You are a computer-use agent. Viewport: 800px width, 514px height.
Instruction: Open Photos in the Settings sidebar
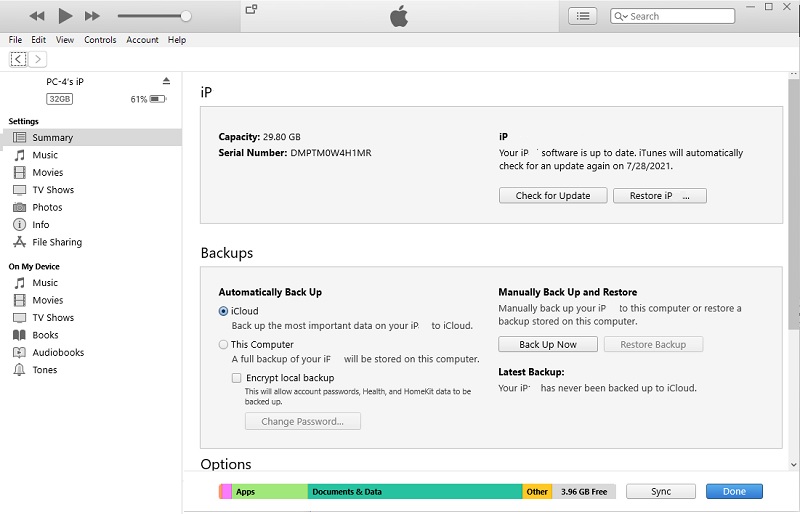(47, 207)
